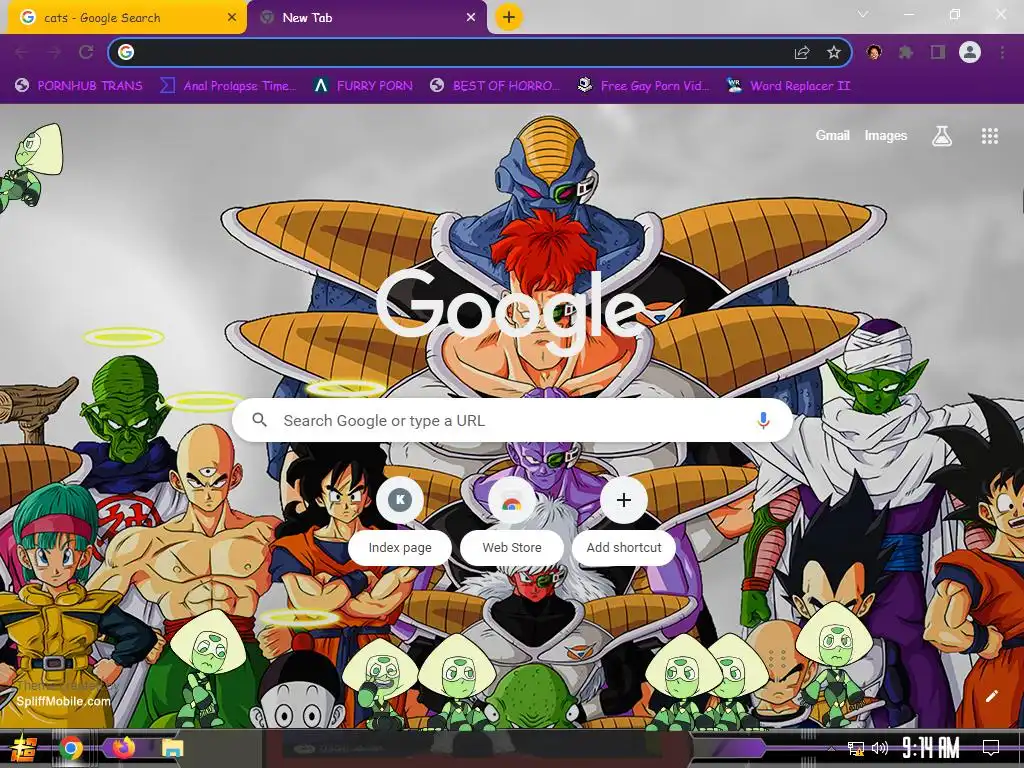Open the notification center icon
The height and width of the screenshot is (768, 1024).
991,748
